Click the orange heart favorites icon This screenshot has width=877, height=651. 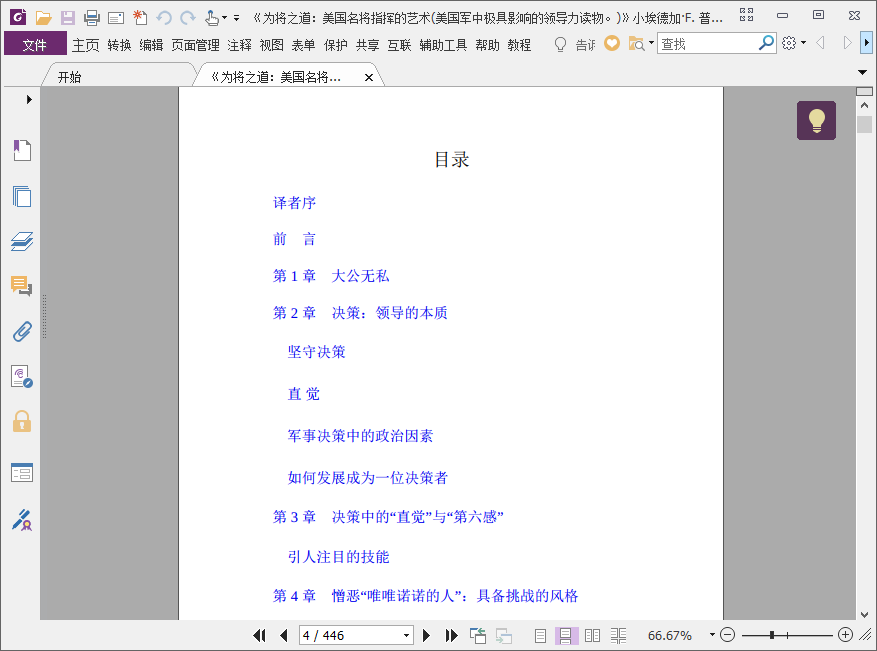tap(612, 43)
